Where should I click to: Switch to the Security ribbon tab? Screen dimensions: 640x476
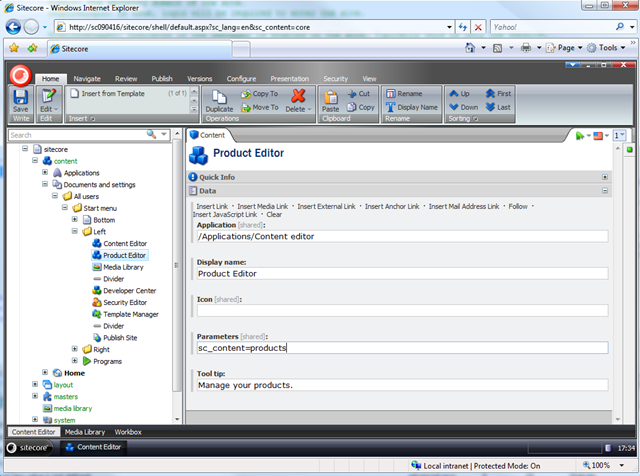coord(336,79)
